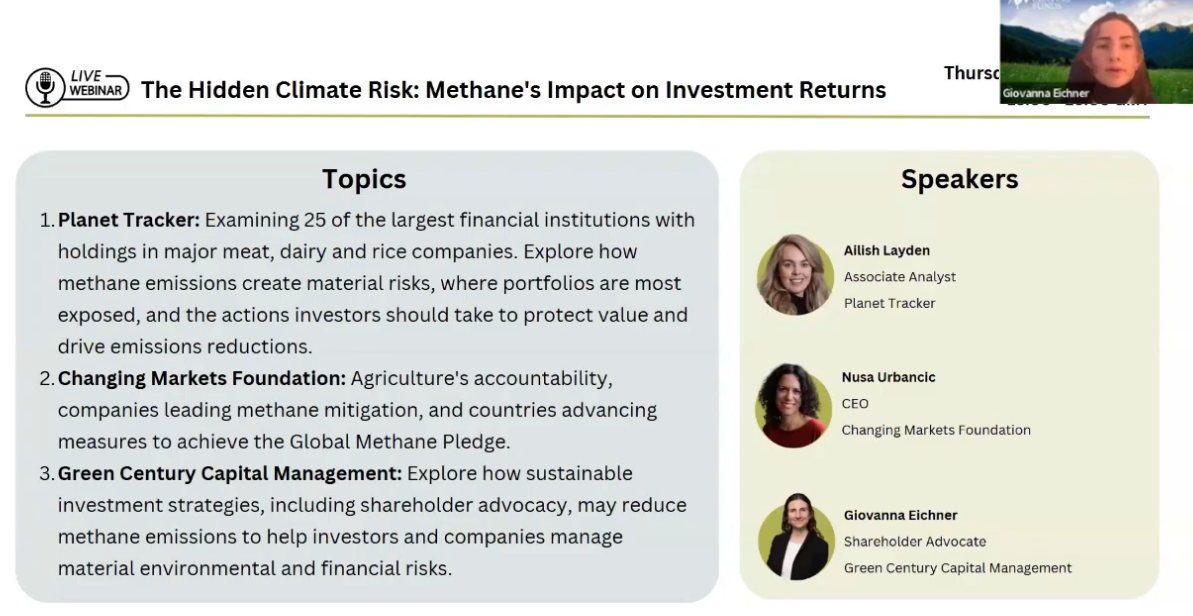1193x616 pixels.
Task: Click Giovanna Eichner's photo in the Speakers panel
Action: point(795,538)
